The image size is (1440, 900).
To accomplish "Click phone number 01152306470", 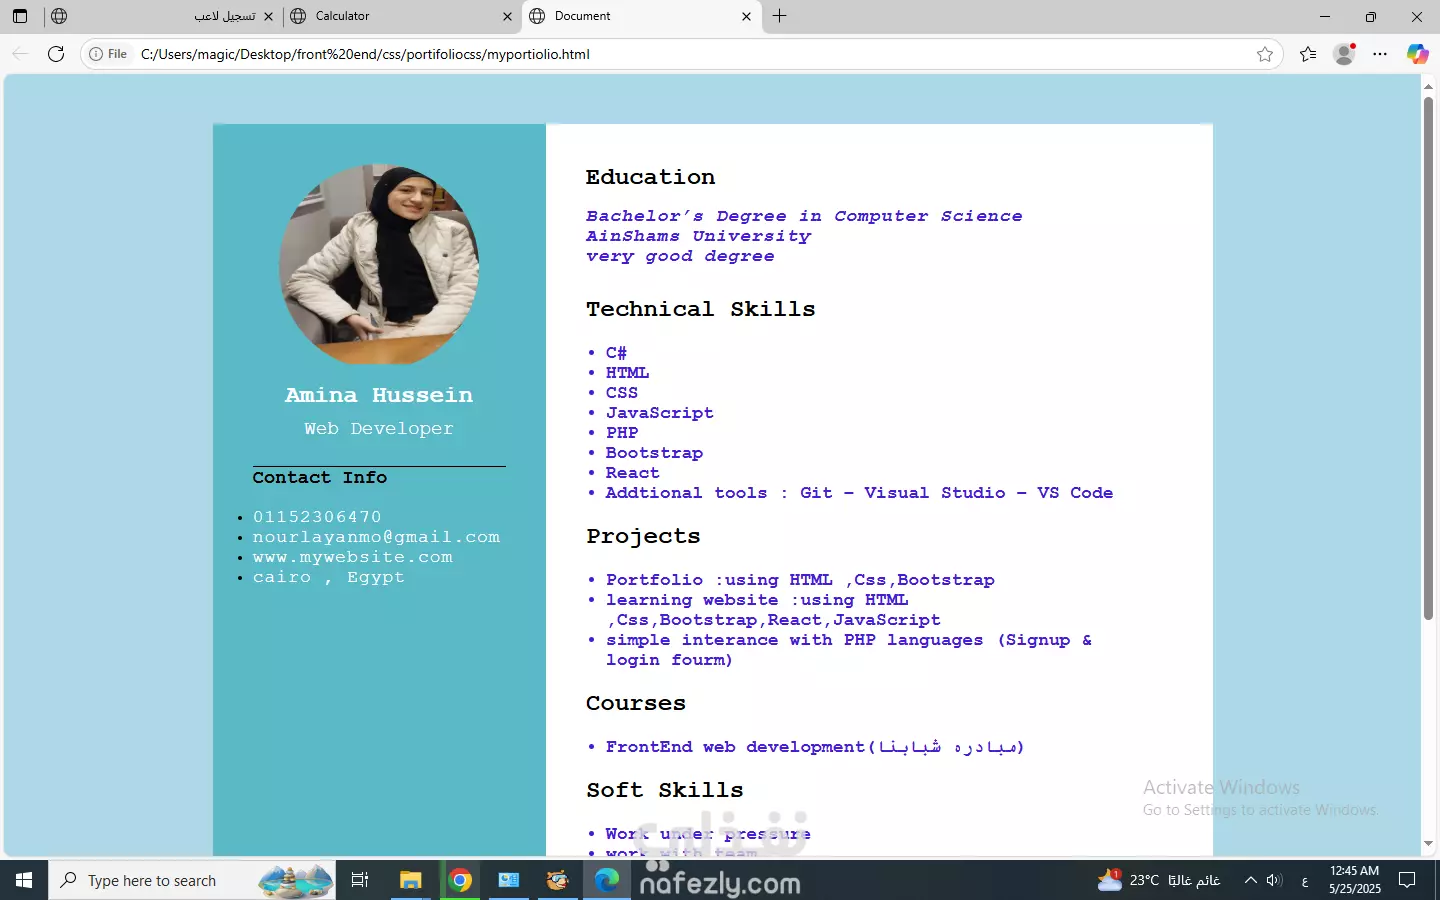I will [317, 516].
